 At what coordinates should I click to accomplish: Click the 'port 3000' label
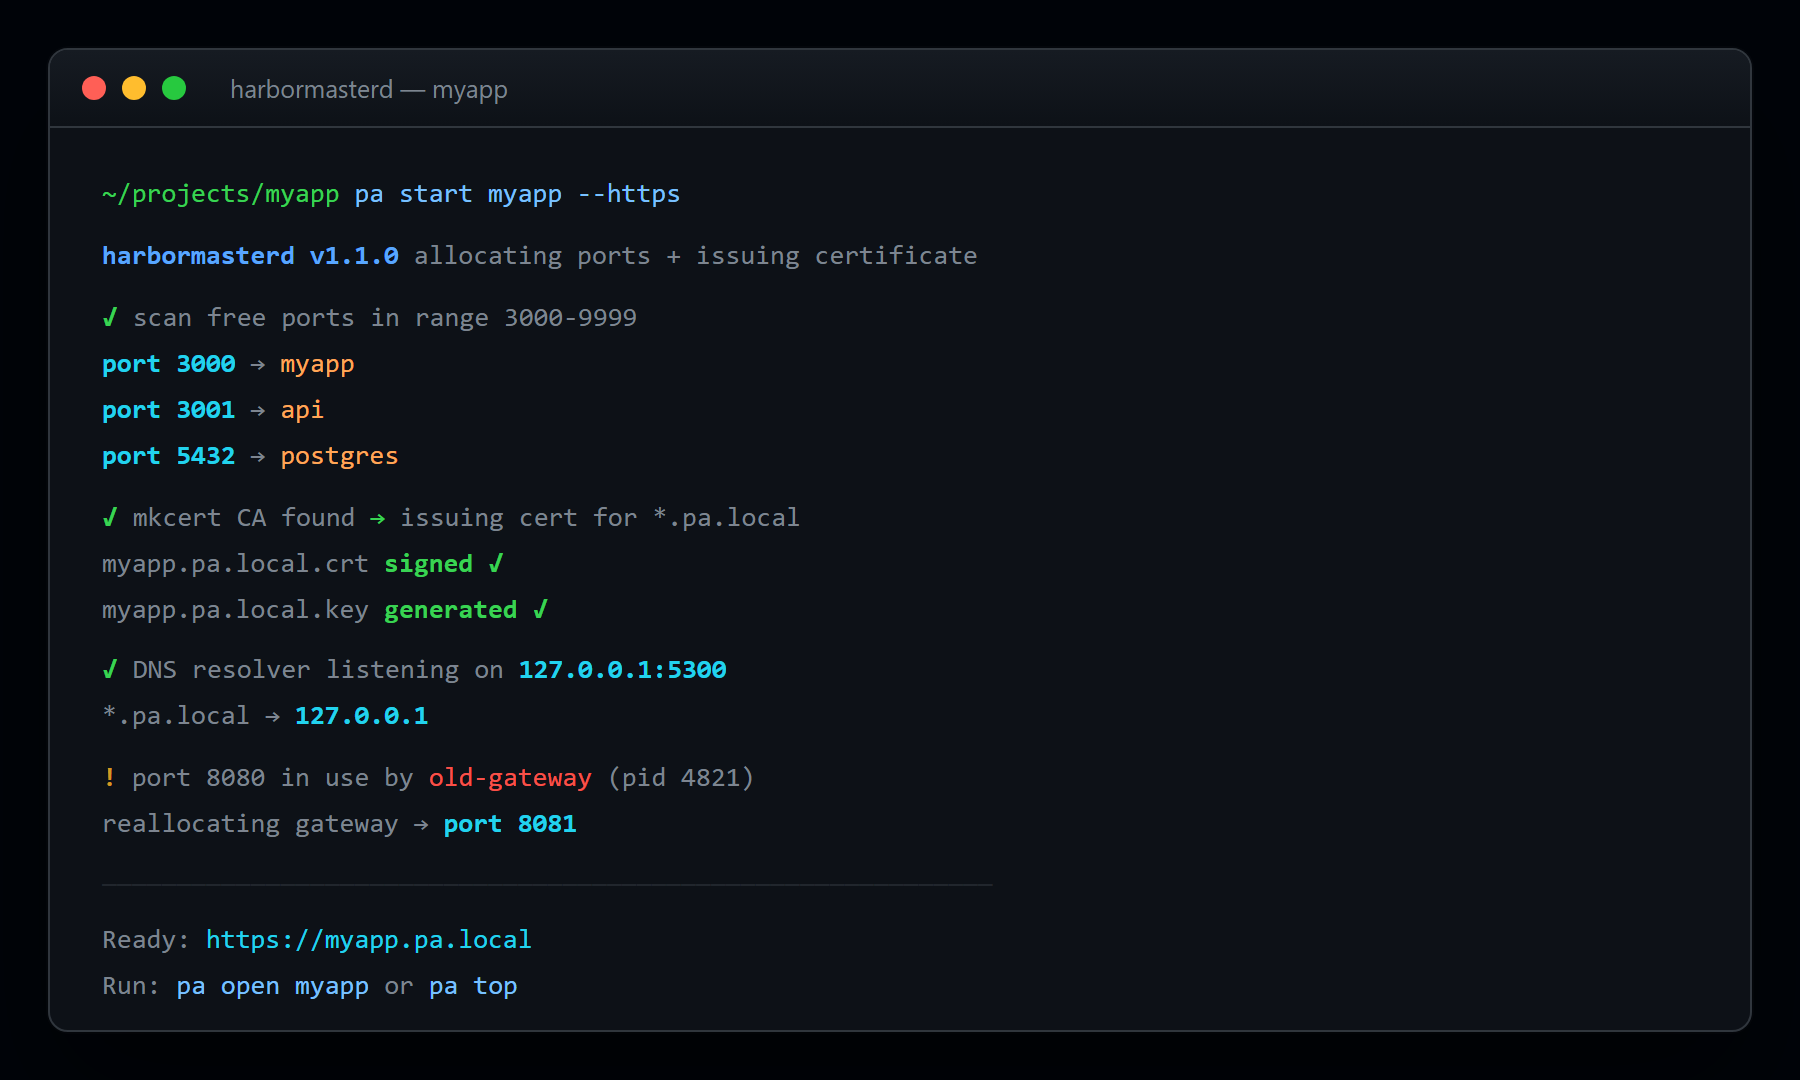pyautogui.click(x=169, y=364)
